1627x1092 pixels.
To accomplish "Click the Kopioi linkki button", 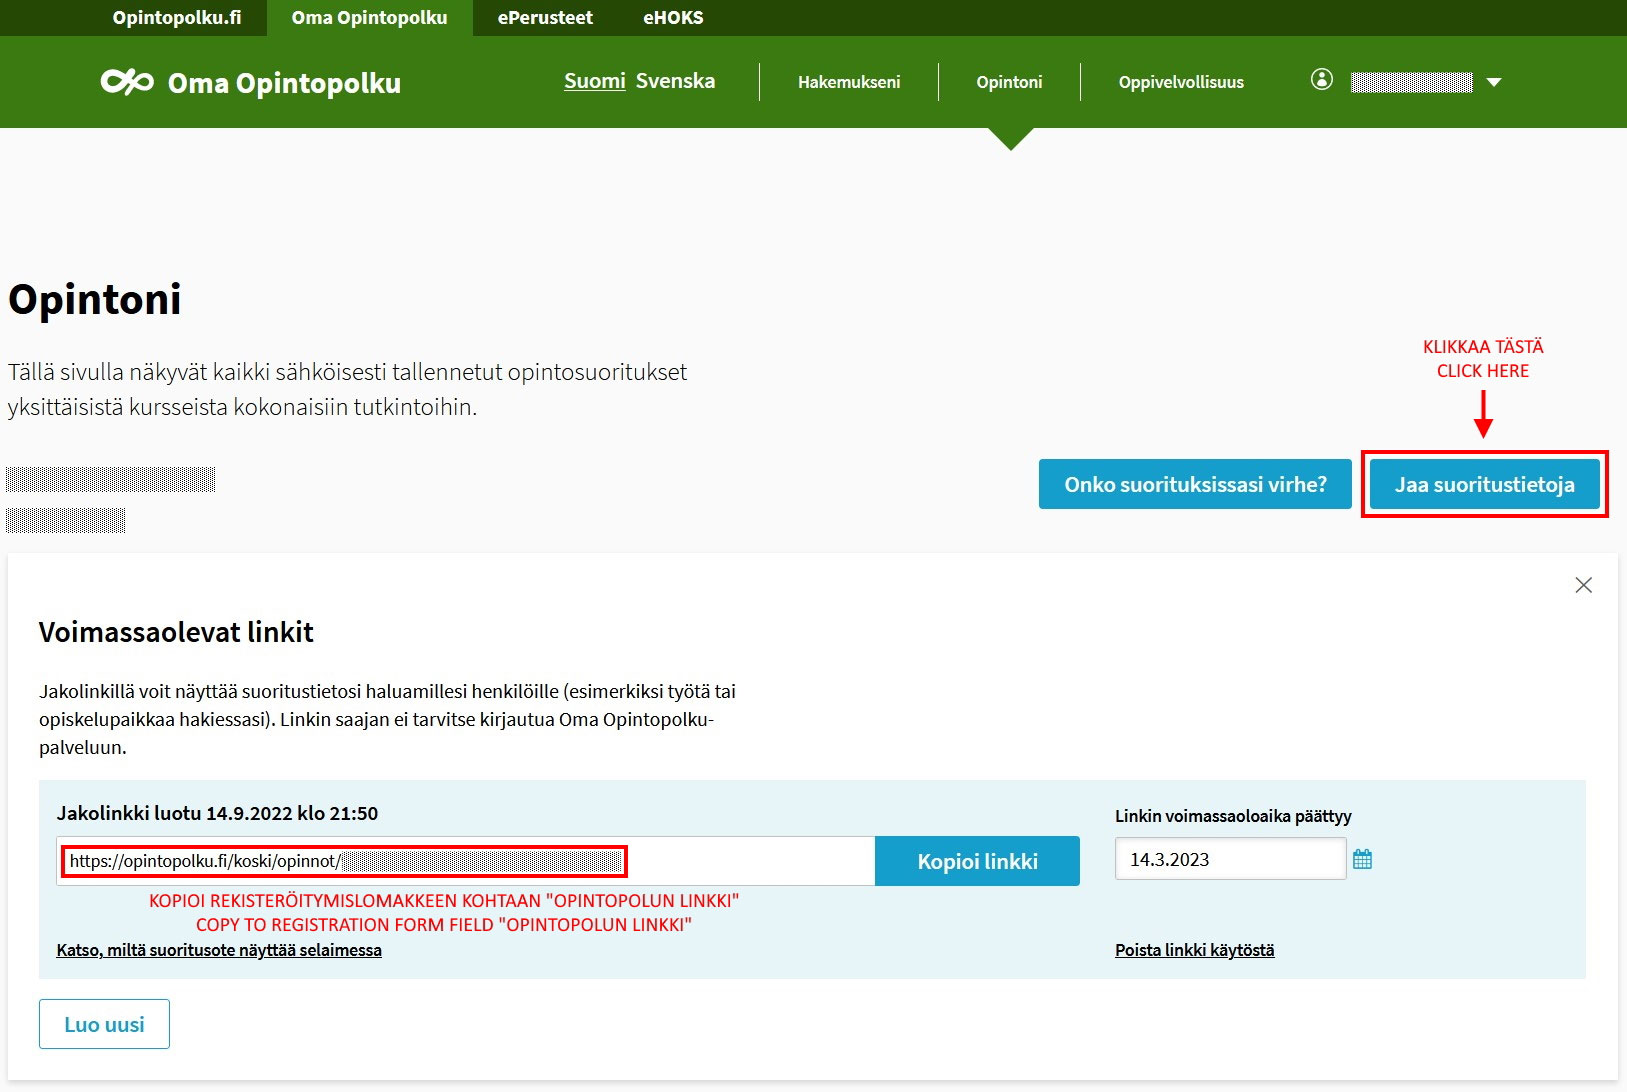I will point(977,861).
